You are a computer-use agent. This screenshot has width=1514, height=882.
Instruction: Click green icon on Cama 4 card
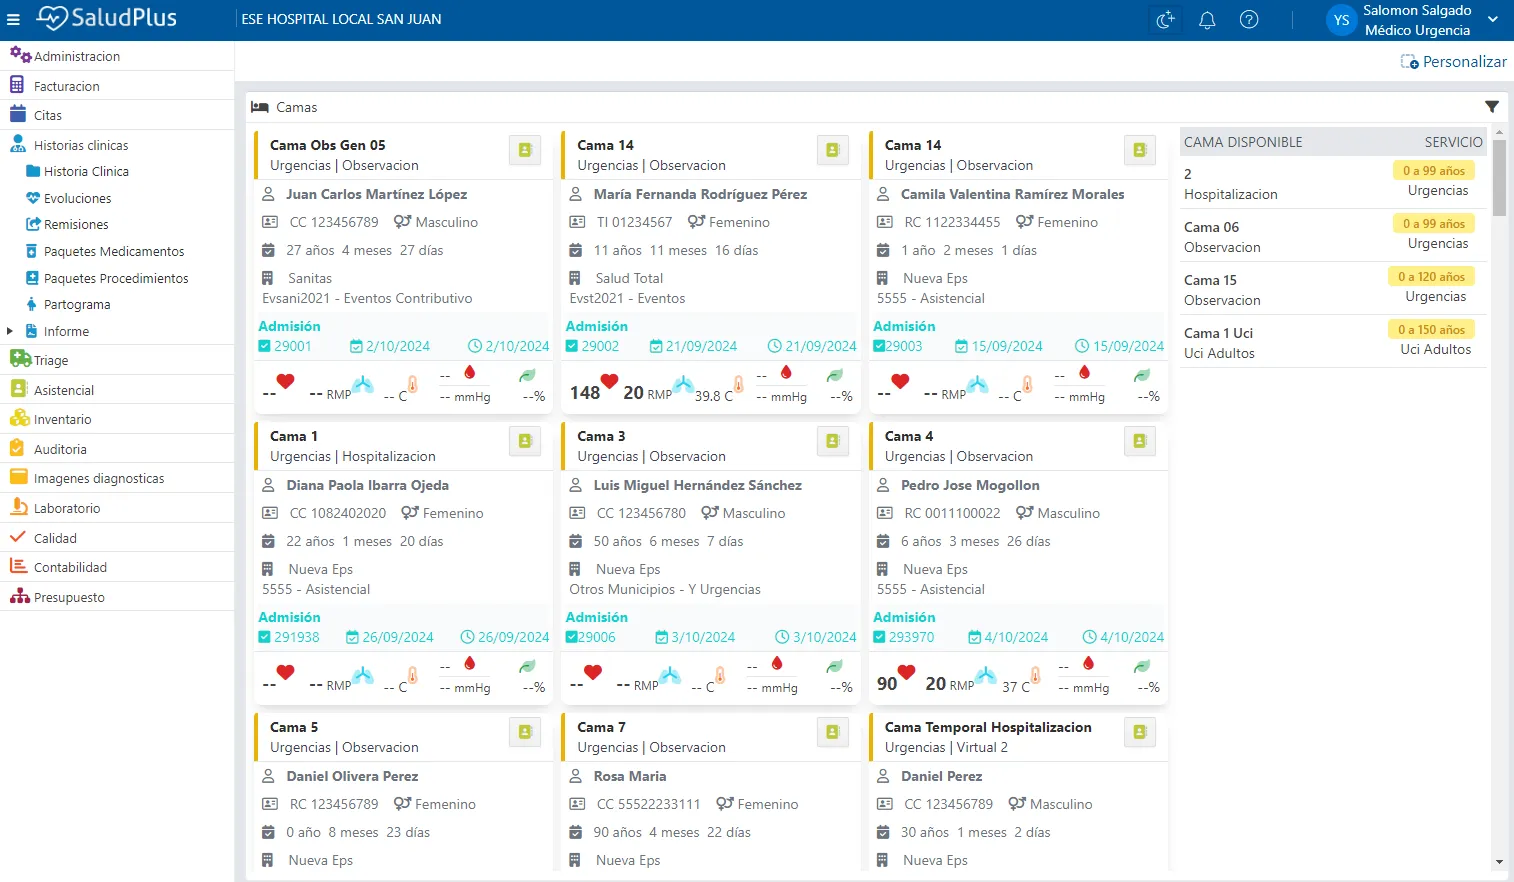[x=1139, y=441]
